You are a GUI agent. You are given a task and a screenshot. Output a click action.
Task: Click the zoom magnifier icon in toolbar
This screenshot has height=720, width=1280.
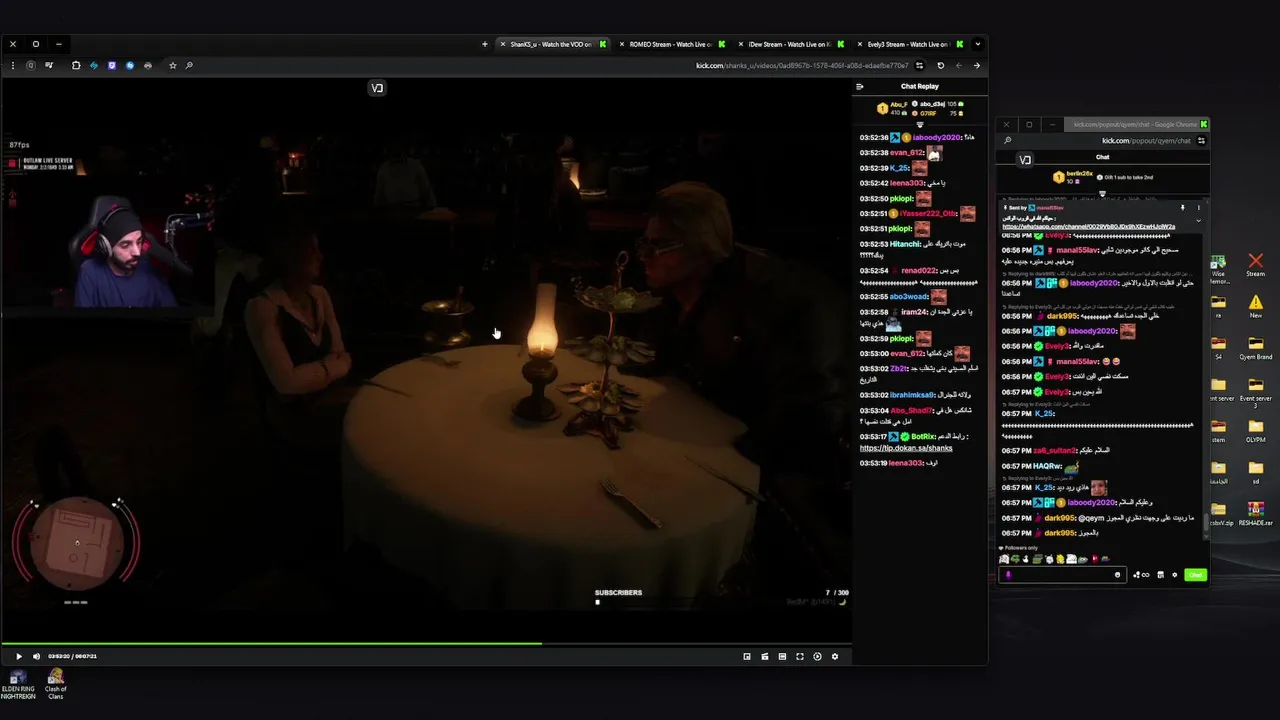pyautogui.click(x=189, y=65)
